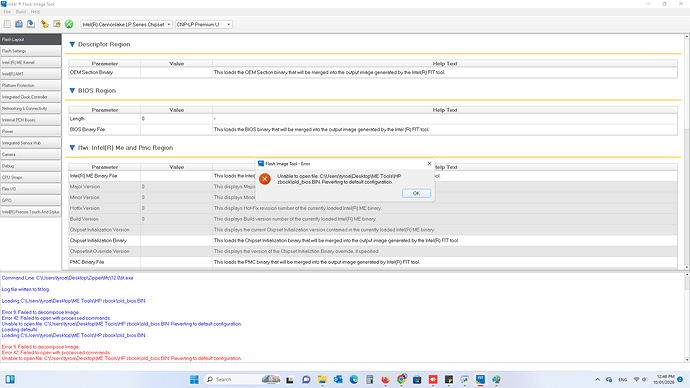Click the Chipset Initialization Binary value field
Screen dimensions: 690x388
coord(176,241)
